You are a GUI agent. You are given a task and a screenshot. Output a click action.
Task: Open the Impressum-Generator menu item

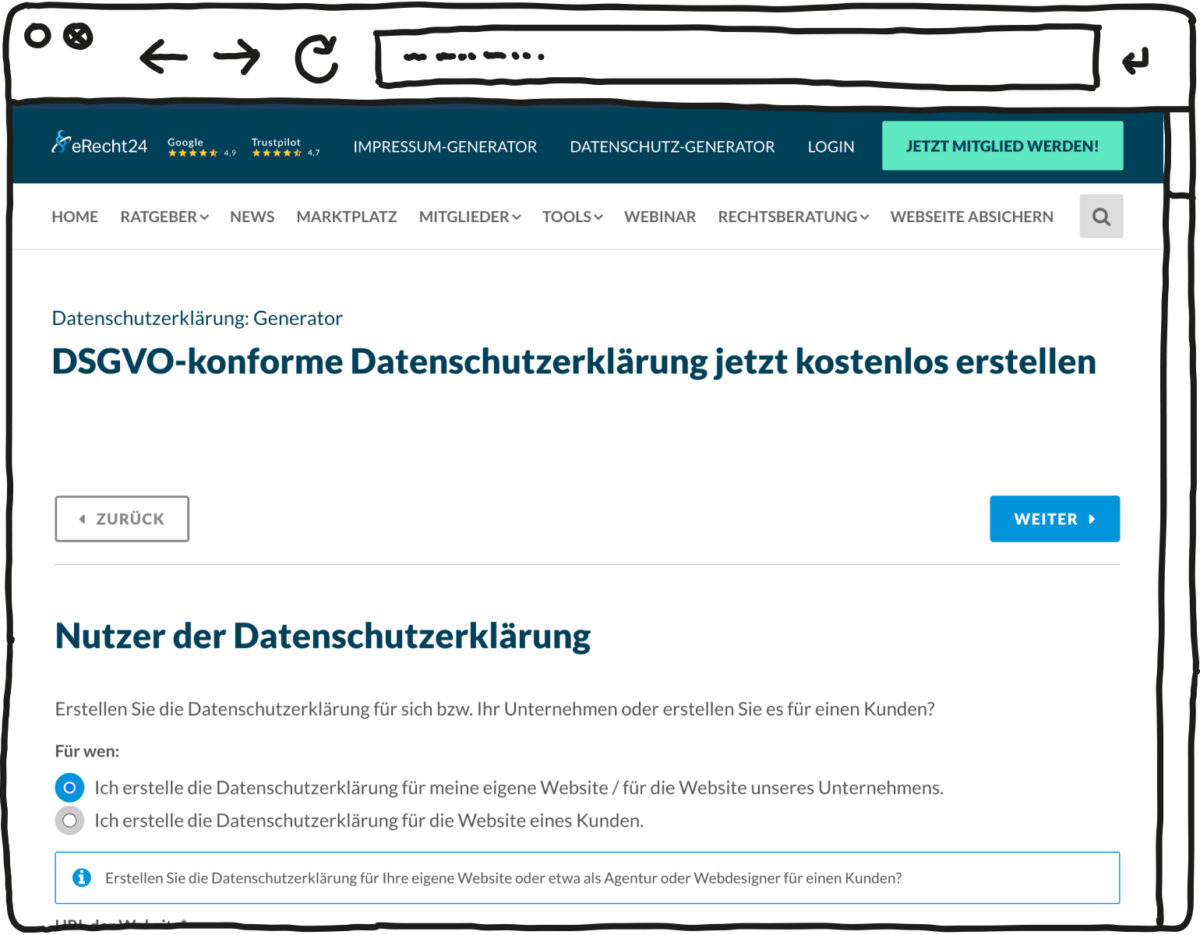tap(445, 147)
